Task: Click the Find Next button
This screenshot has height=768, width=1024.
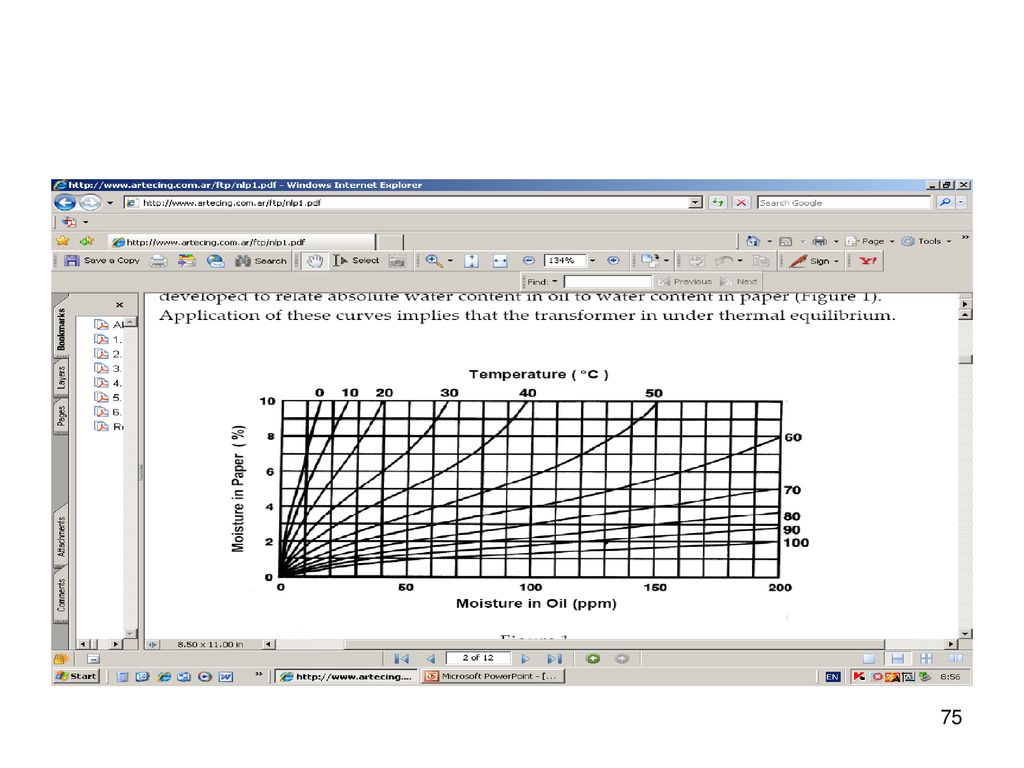Action: (739, 281)
